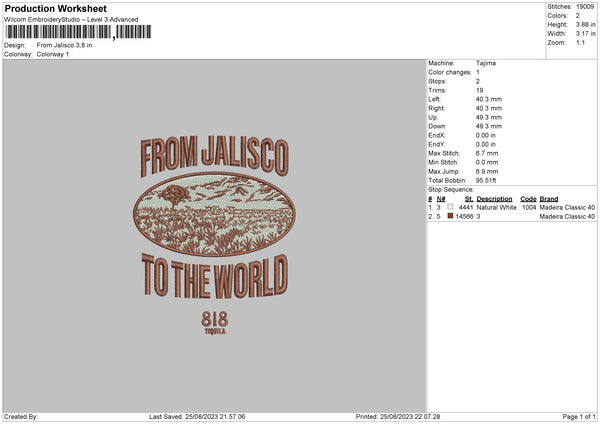The height and width of the screenshot is (424, 600).
Task: Click the Code column header
Action: pyautogui.click(x=528, y=199)
